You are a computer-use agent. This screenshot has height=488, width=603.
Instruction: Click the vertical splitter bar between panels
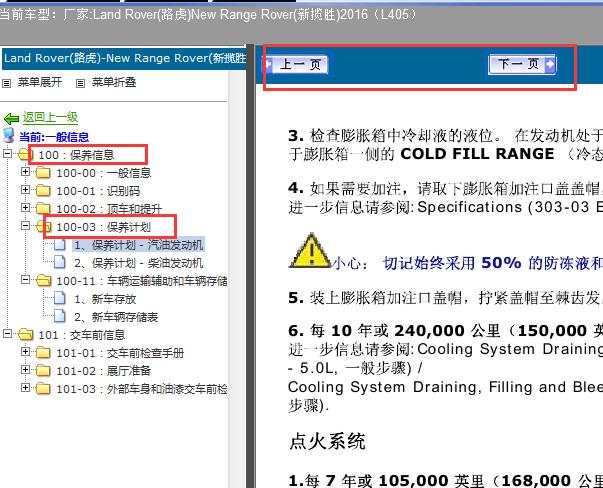[x=250, y=266]
